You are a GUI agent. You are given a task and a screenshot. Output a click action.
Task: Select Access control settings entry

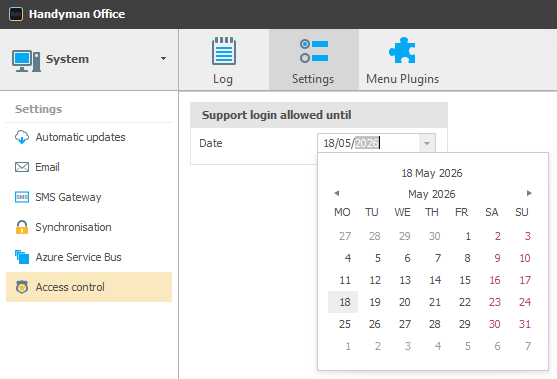point(89,287)
